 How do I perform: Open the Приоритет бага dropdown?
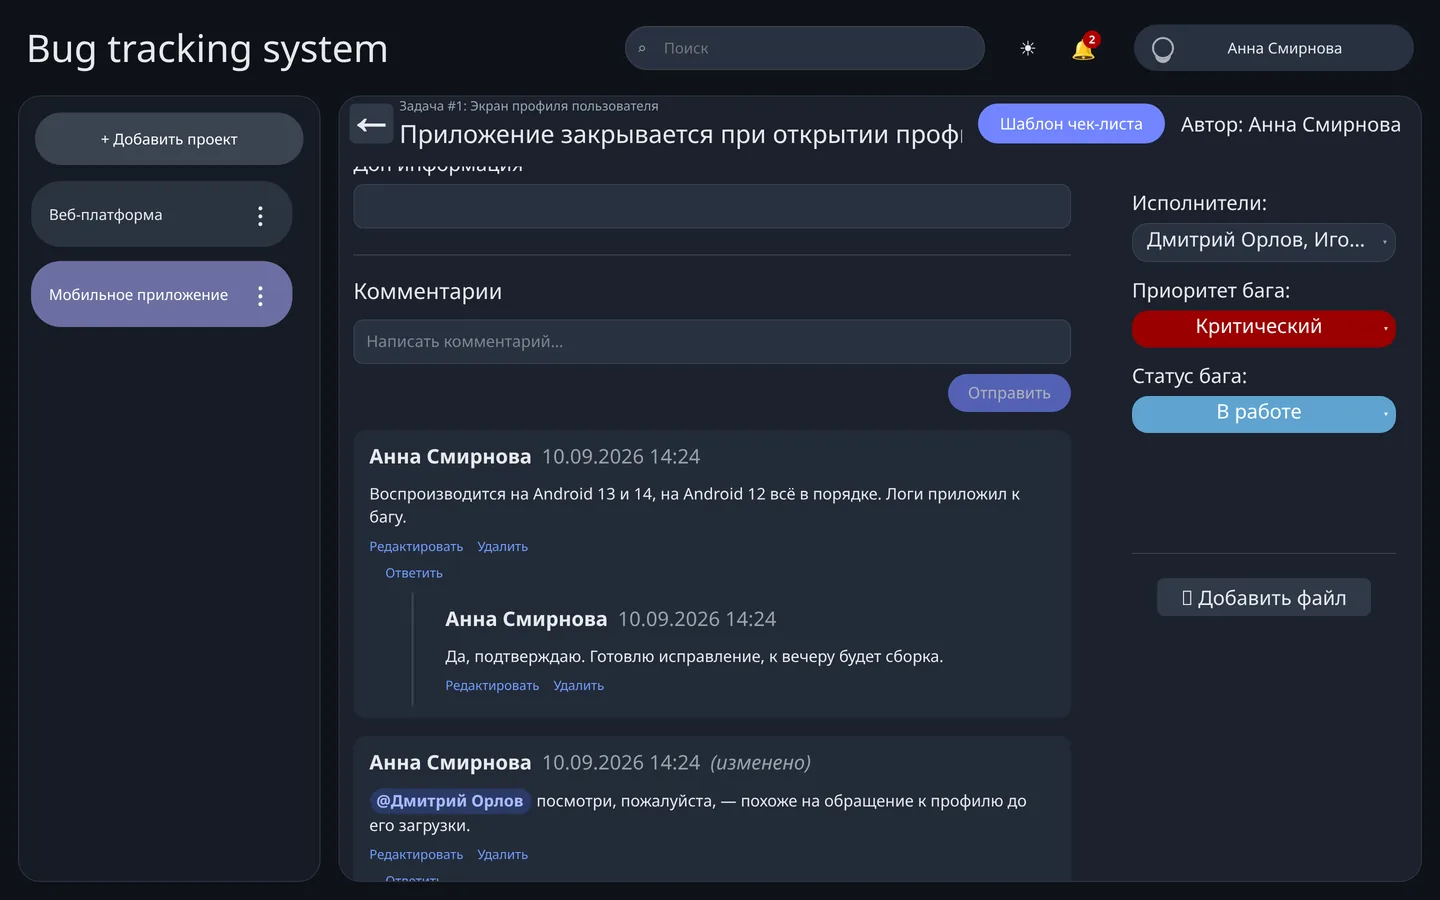click(x=1263, y=328)
